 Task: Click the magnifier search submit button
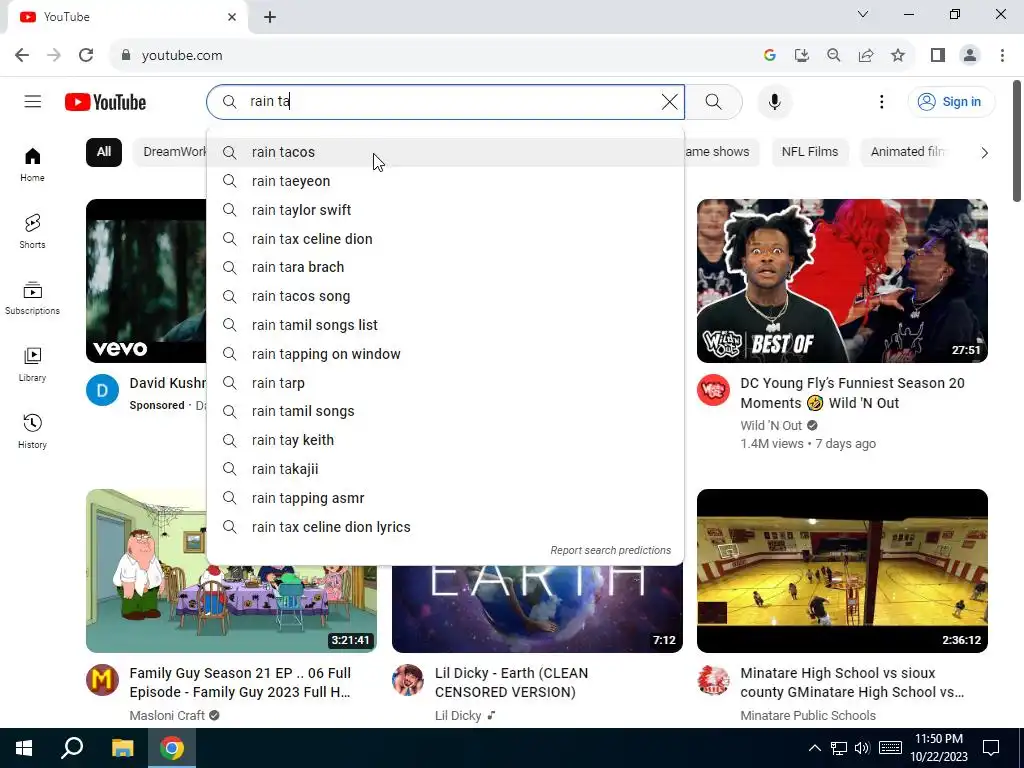pos(714,102)
